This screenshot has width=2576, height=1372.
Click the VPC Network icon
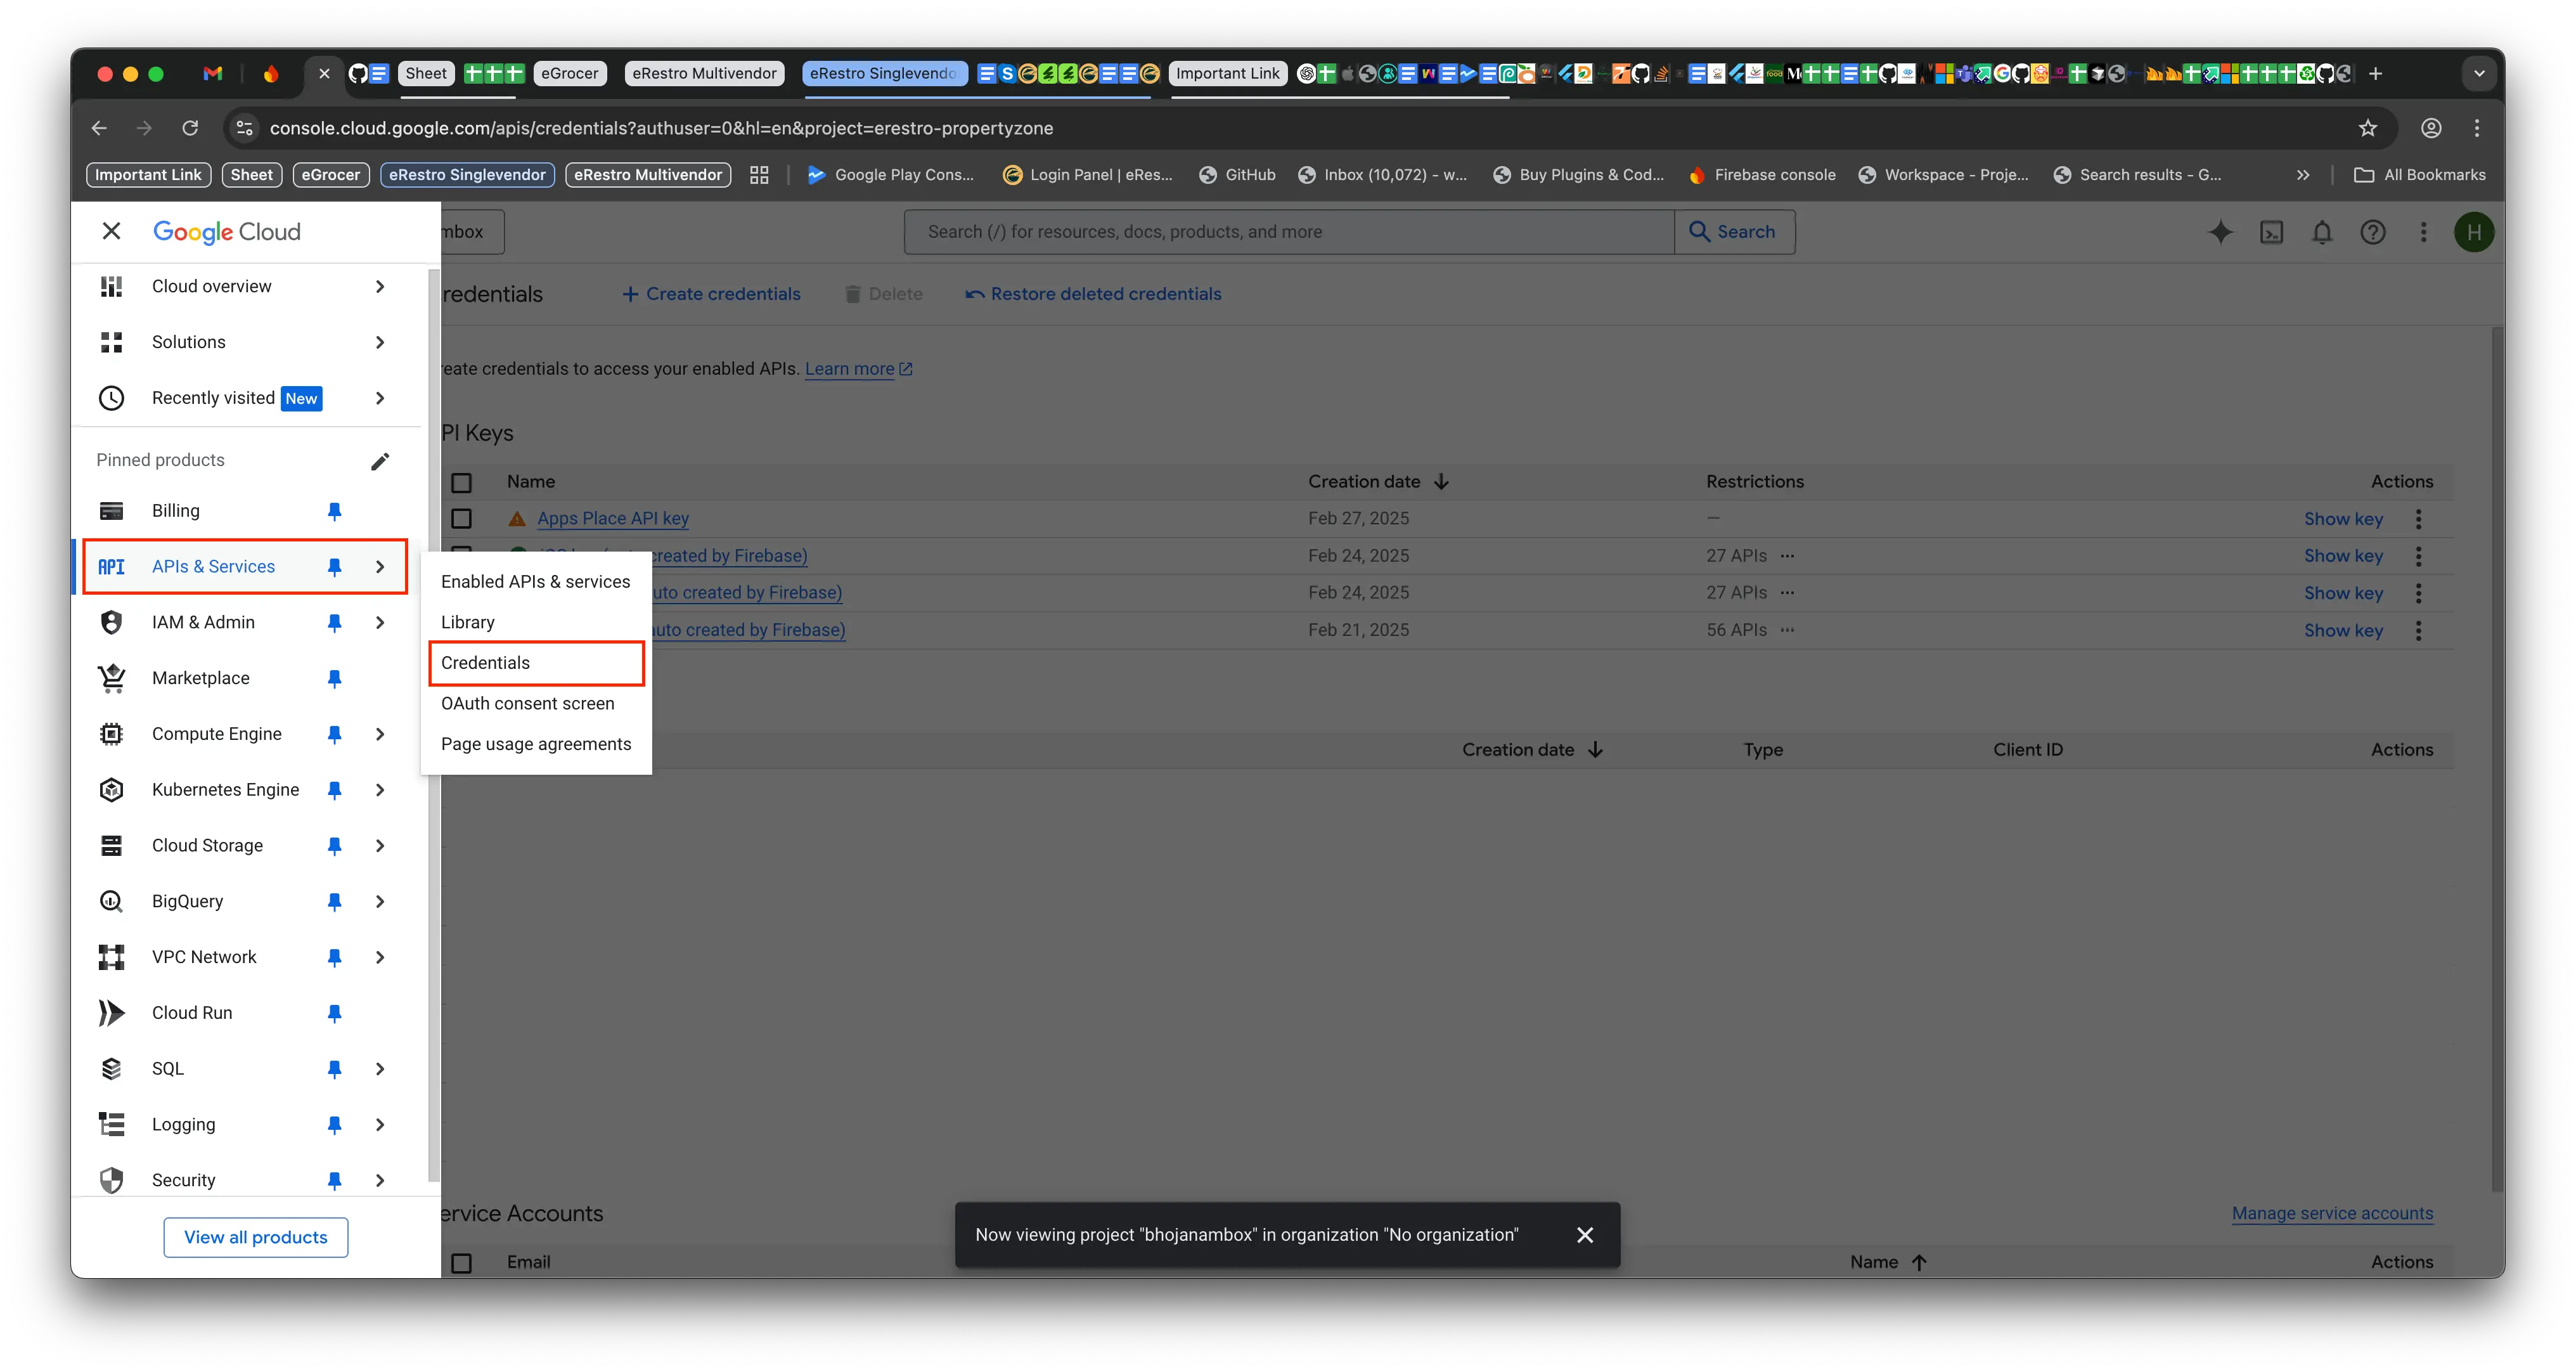[x=111, y=957]
